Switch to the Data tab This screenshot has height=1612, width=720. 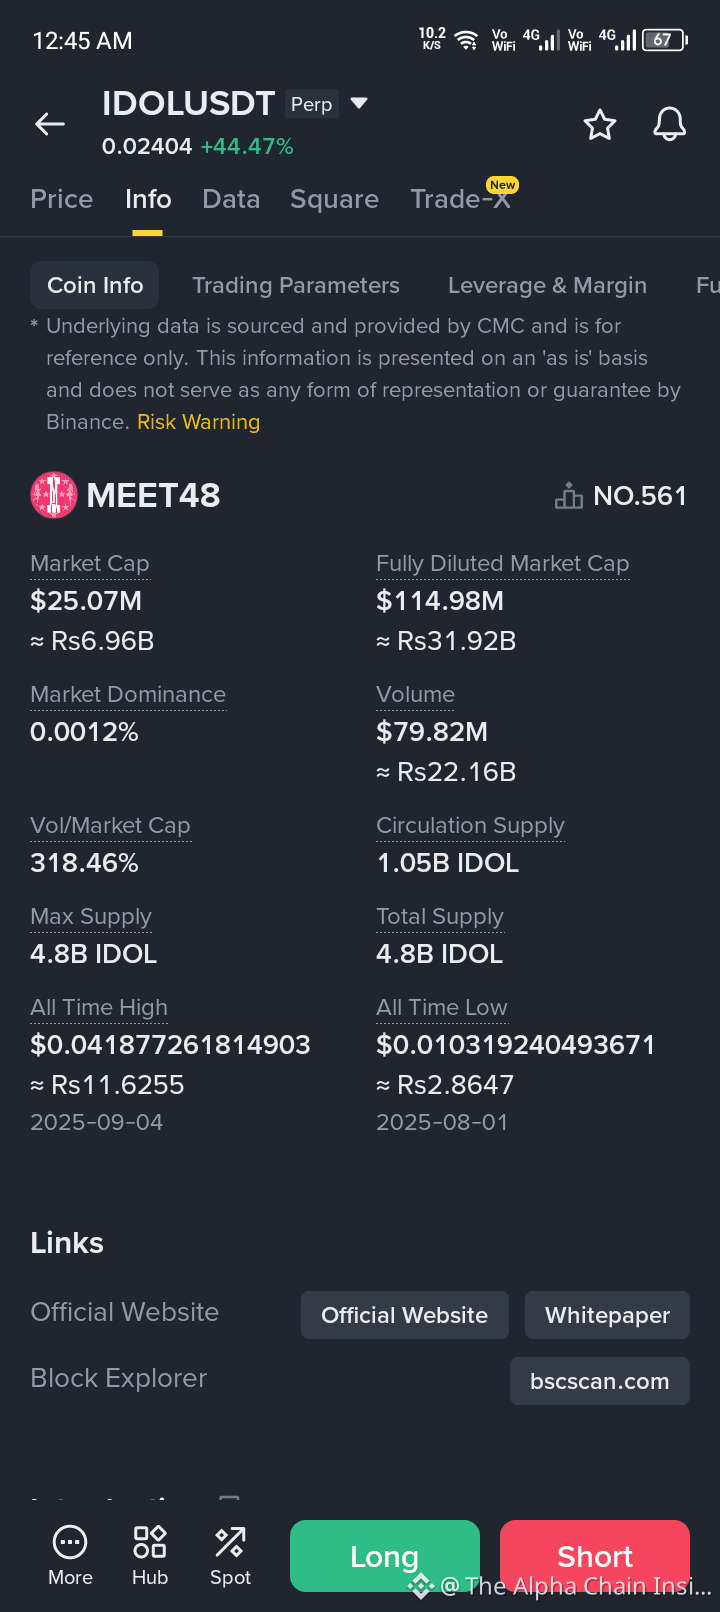click(x=231, y=199)
